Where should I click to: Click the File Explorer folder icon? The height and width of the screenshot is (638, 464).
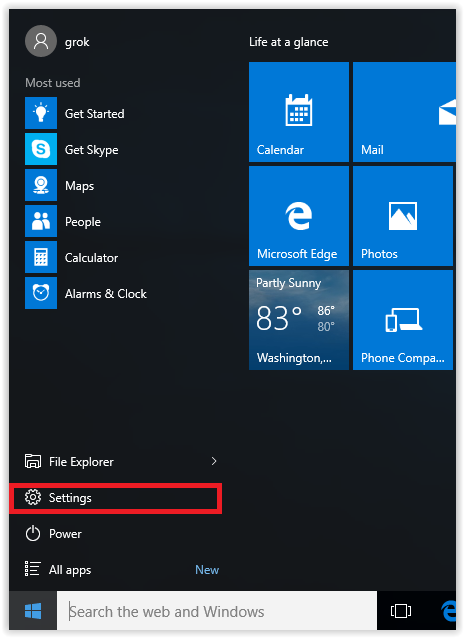(x=33, y=461)
